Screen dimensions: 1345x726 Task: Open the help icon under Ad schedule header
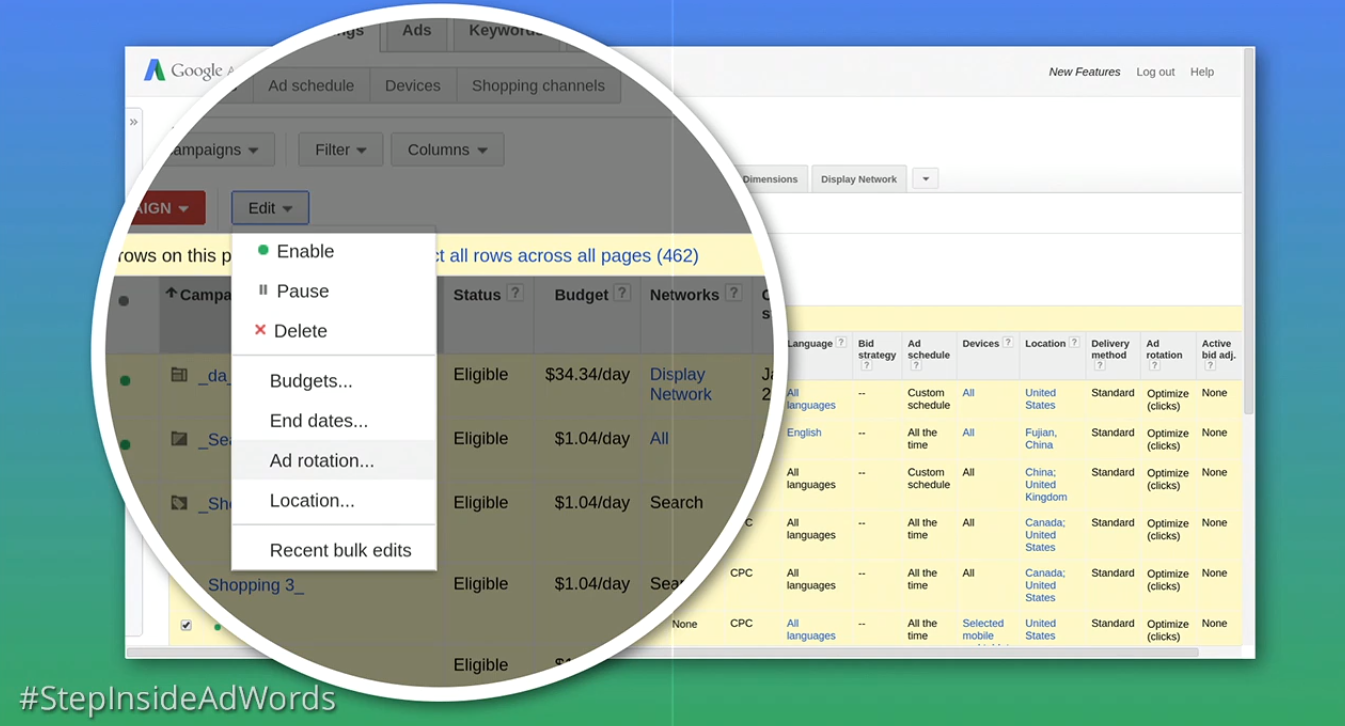click(916, 366)
